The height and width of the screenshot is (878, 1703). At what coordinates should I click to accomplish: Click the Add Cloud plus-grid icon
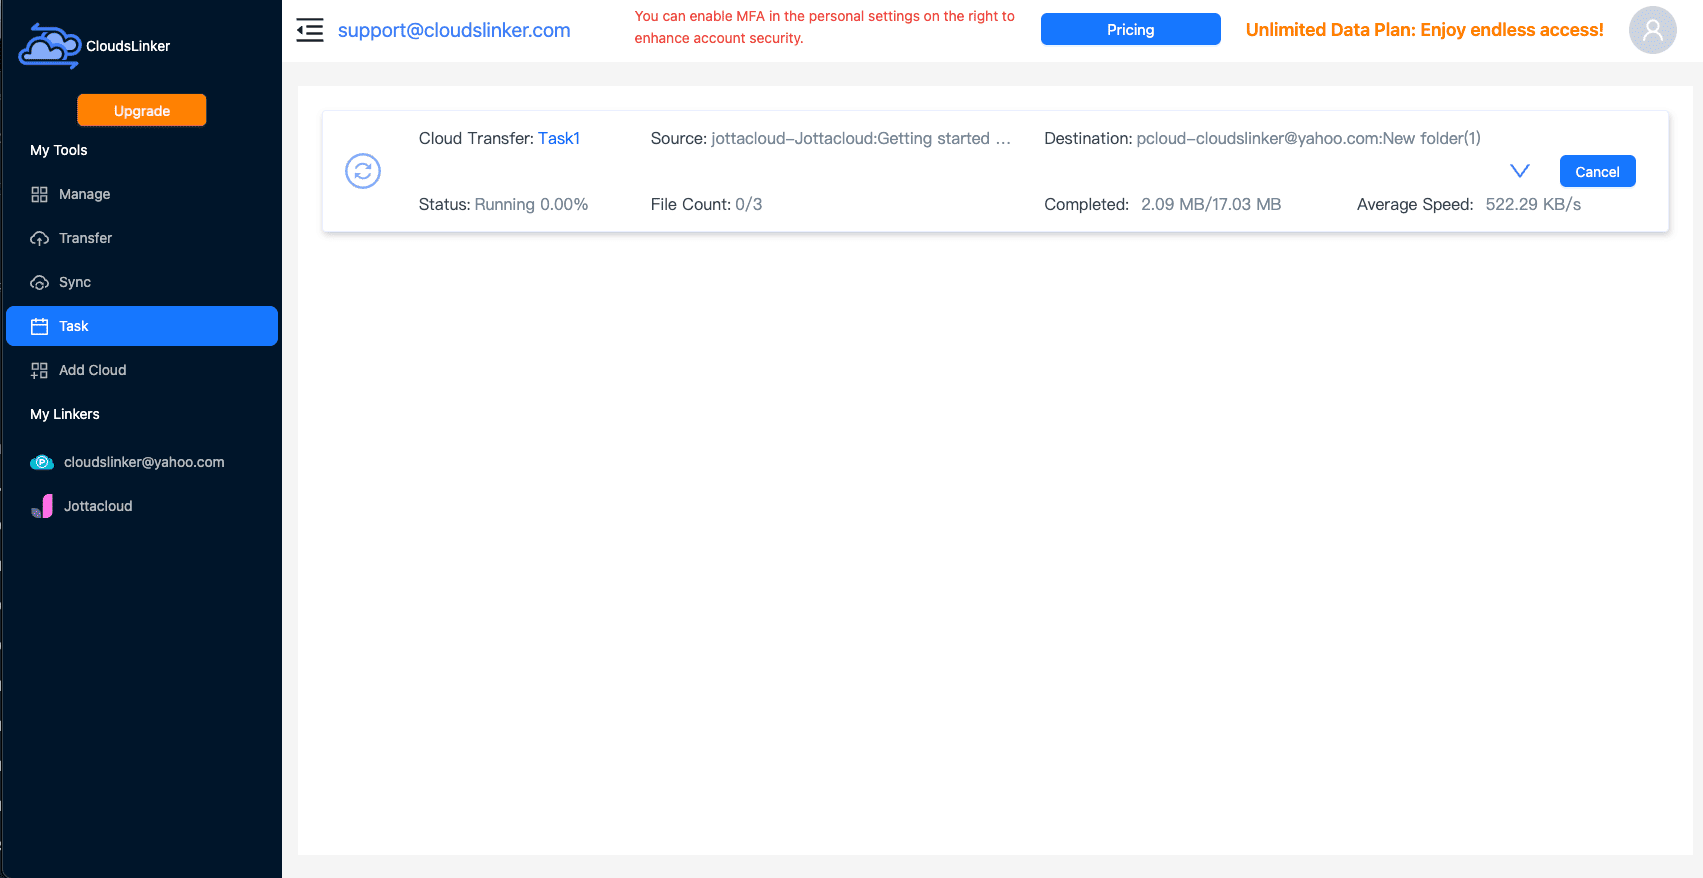click(39, 370)
